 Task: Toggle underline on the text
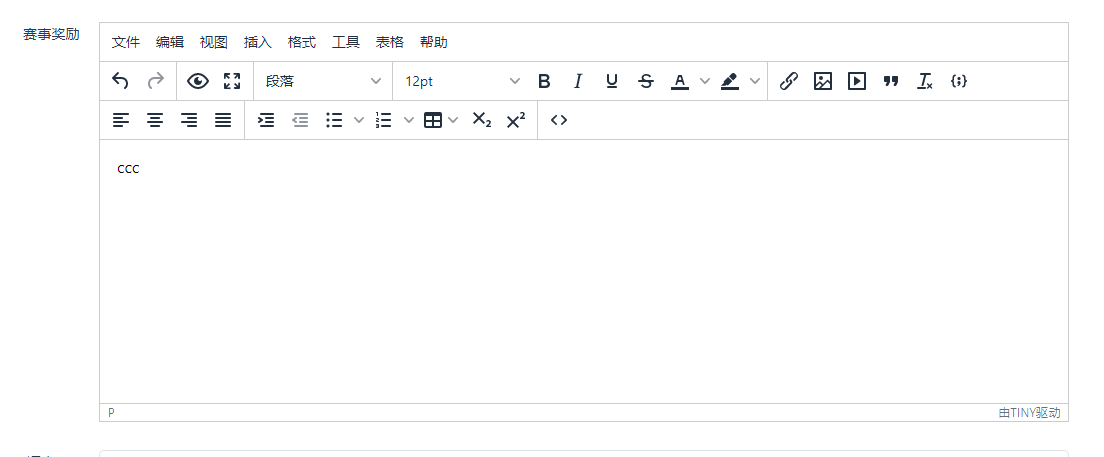[612, 81]
